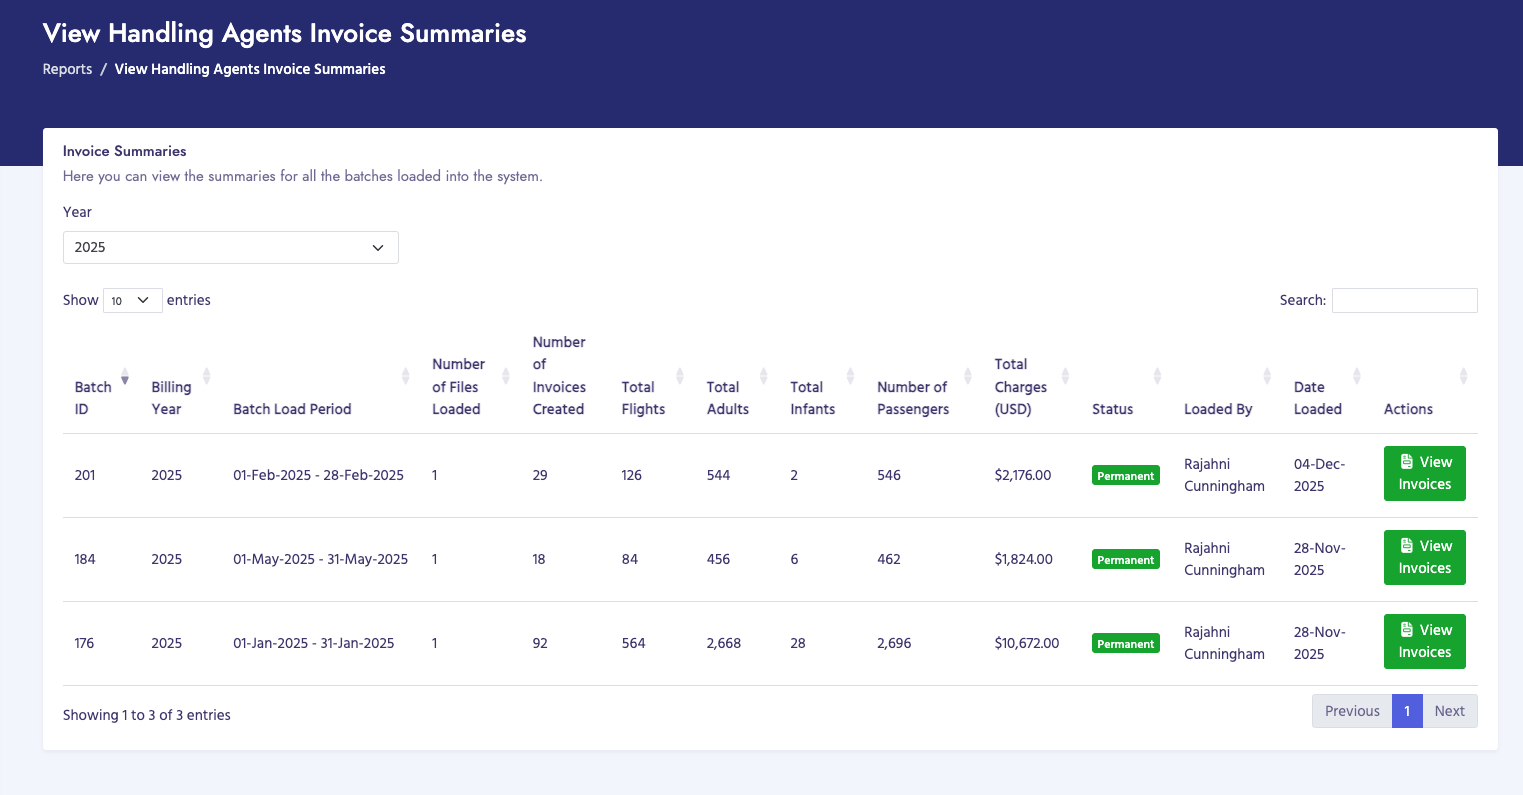This screenshot has width=1523, height=795.
Task: Open the Year dropdown
Action: pos(230,247)
